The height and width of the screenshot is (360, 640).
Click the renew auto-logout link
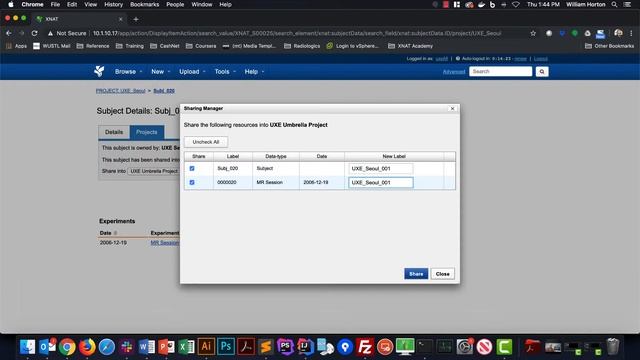pos(520,59)
